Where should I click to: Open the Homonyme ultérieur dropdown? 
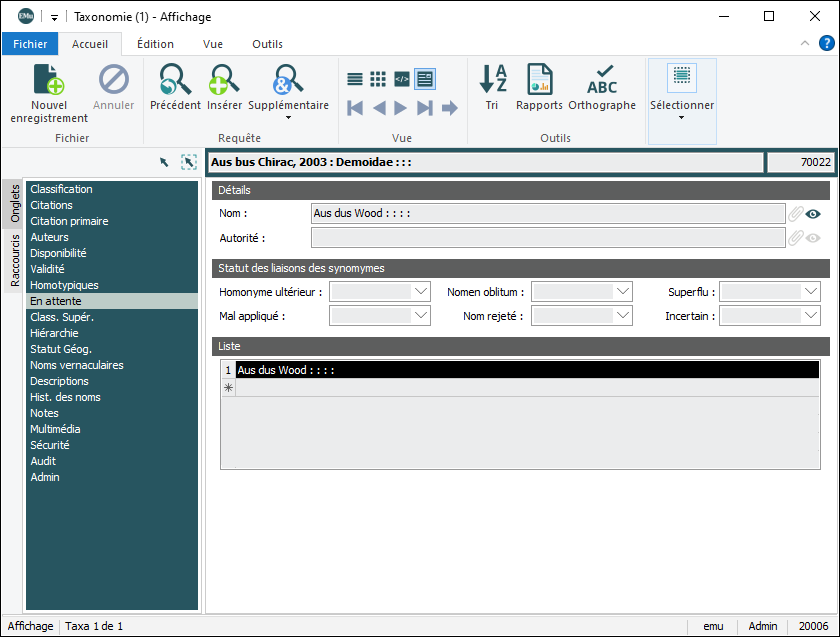(x=421, y=292)
